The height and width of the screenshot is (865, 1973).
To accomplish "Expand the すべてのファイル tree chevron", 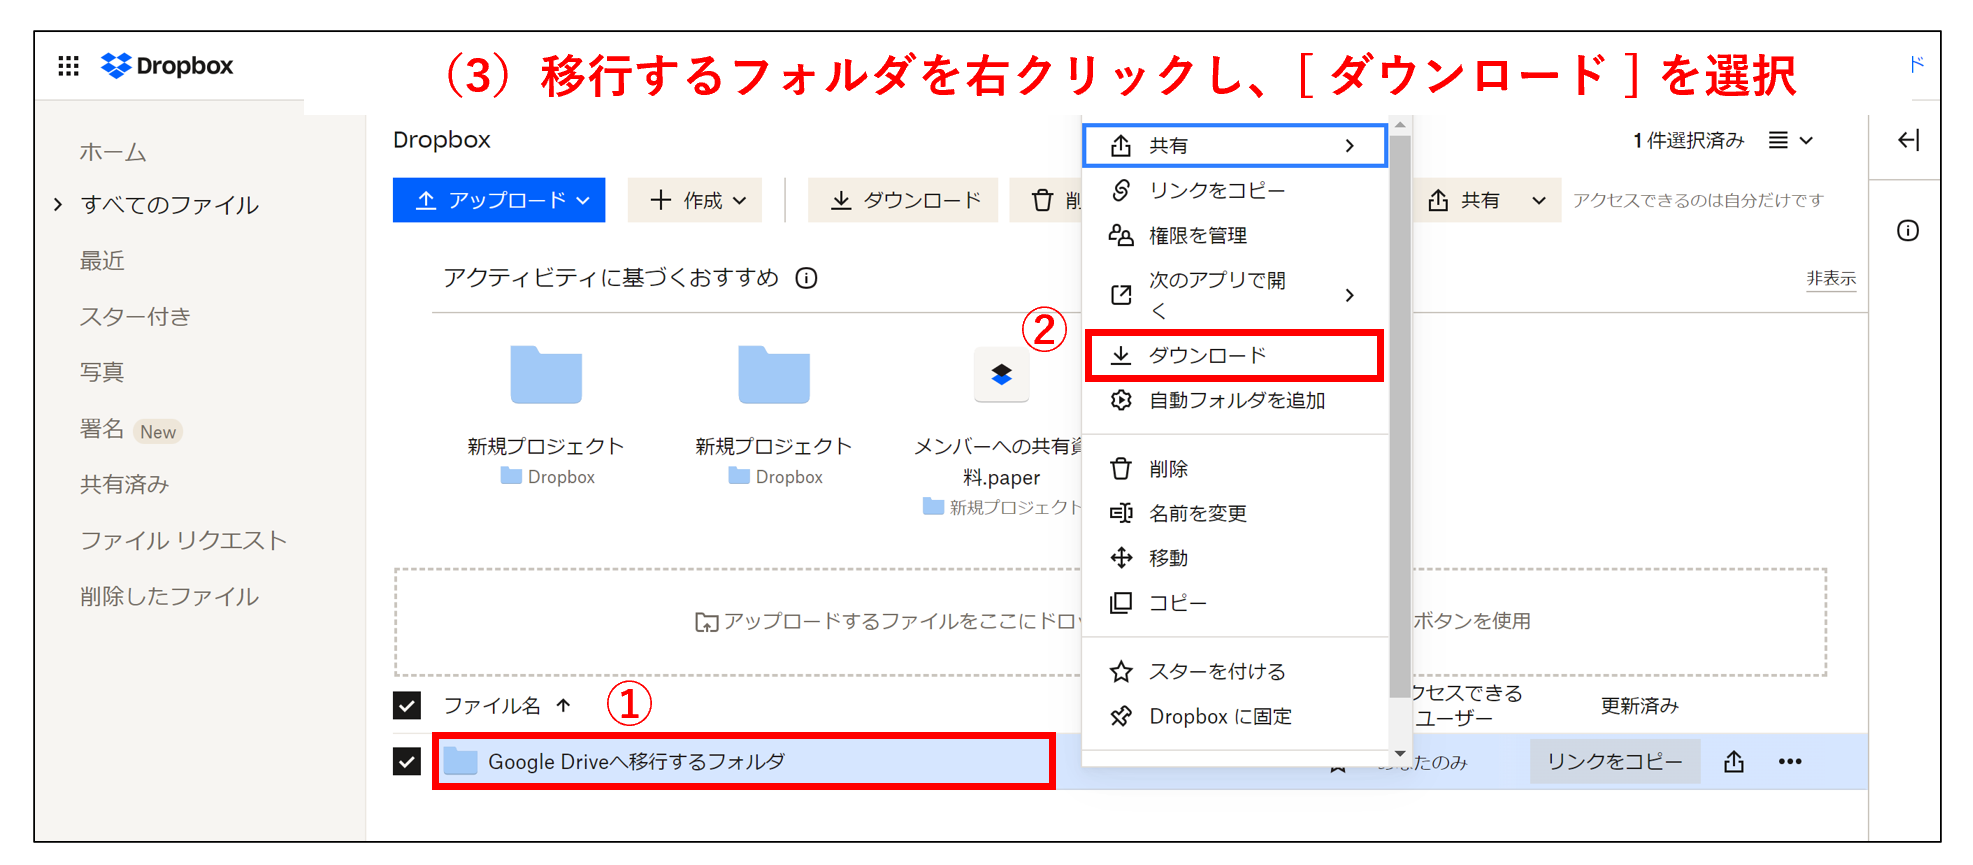I will 58,204.
